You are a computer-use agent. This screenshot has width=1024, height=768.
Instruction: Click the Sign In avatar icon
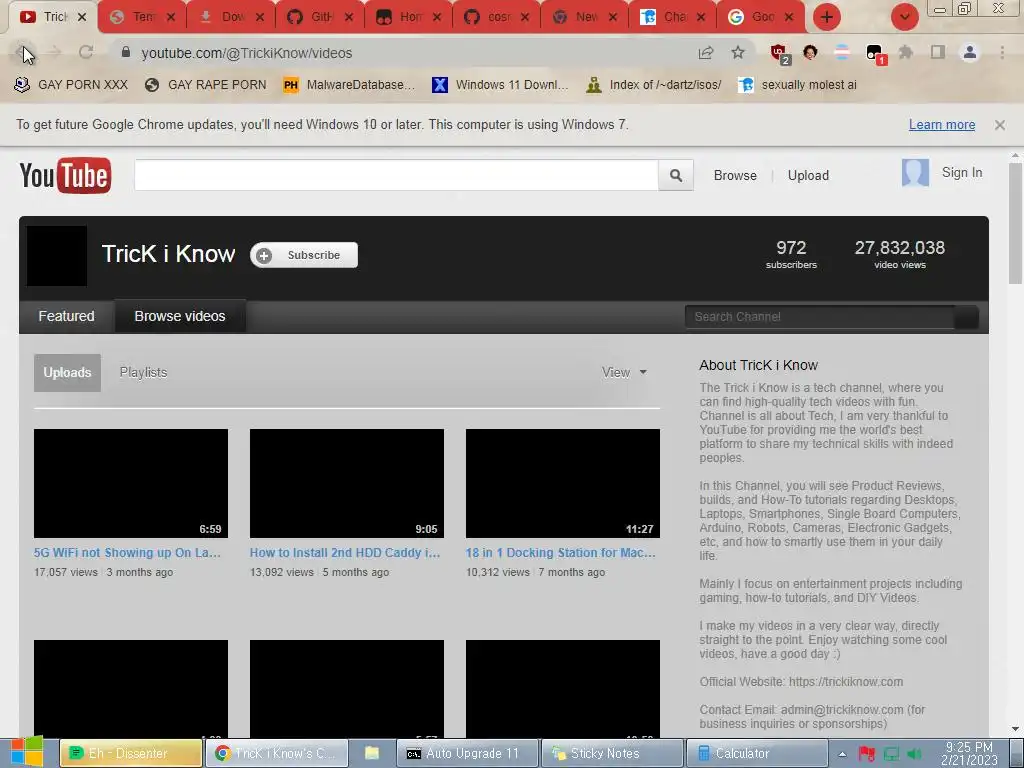tap(915, 173)
